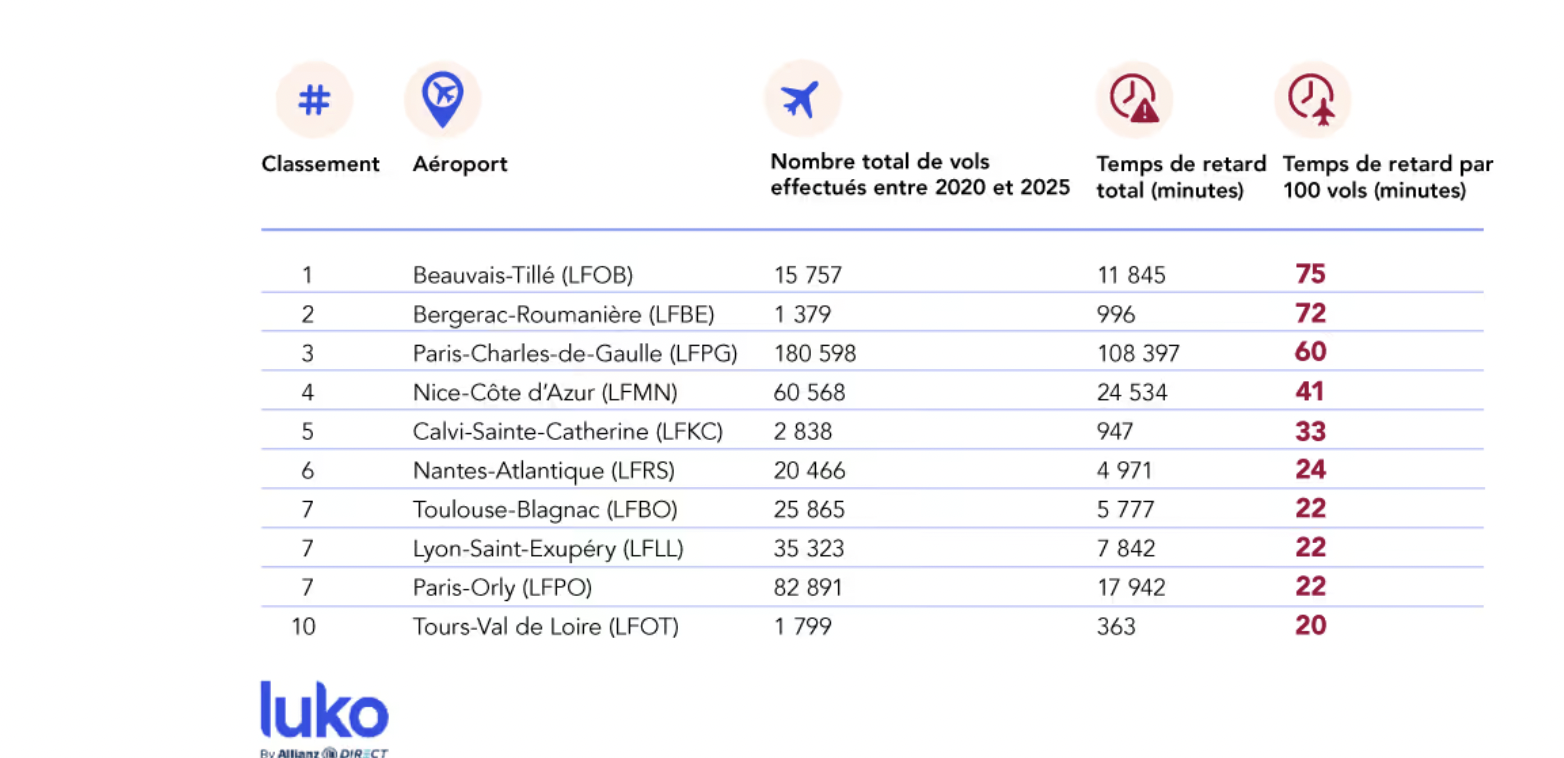Click the hashtag ranking icon
The height and width of the screenshot is (758, 1564).
(x=314, y=99)
